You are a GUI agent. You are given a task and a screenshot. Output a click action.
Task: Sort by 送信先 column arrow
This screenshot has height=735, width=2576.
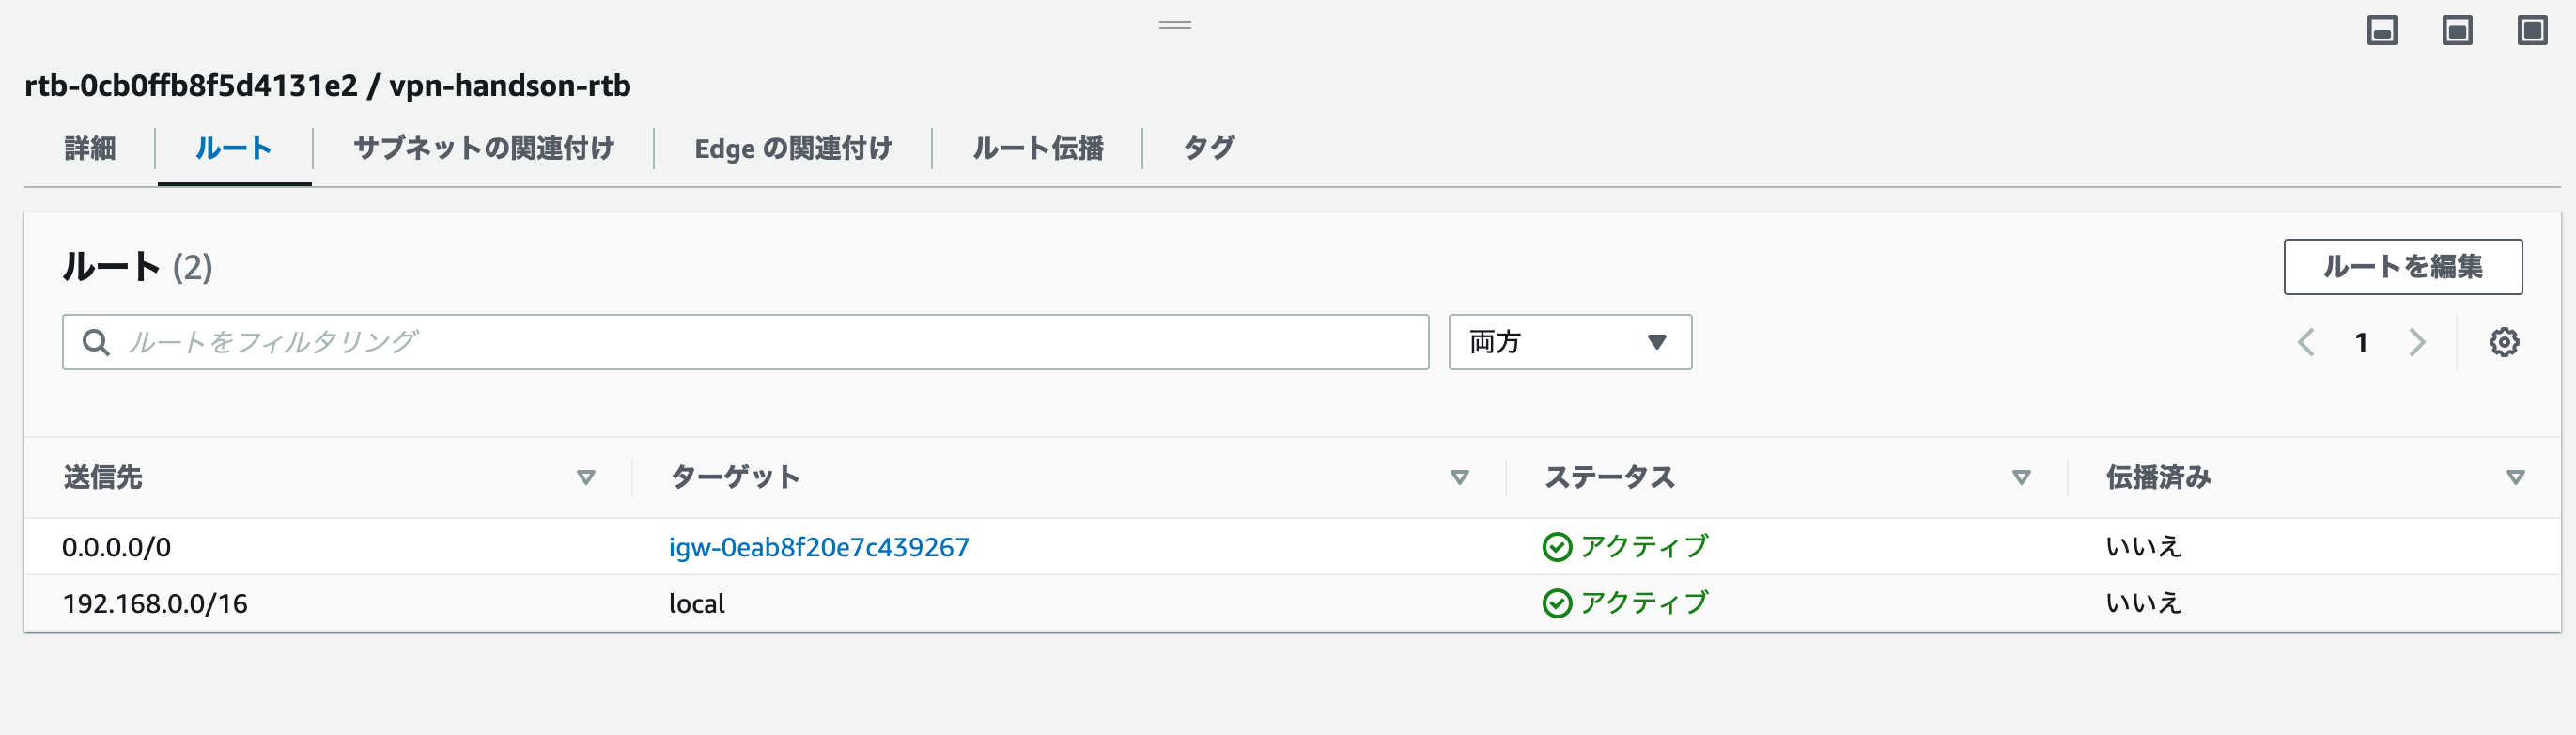[586, 478]
